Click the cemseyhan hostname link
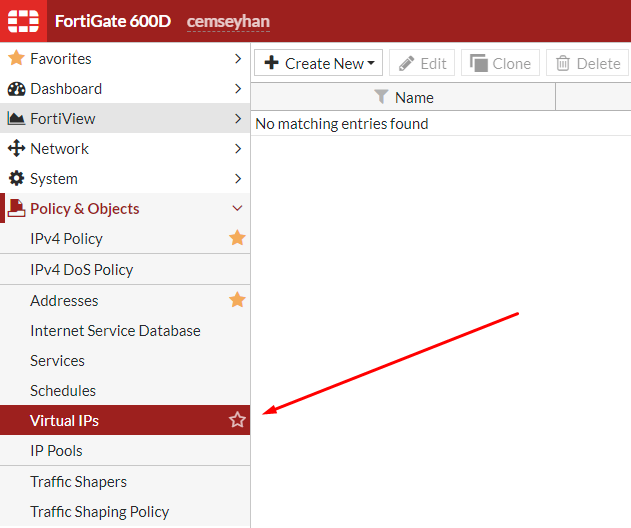 [228, 22]
